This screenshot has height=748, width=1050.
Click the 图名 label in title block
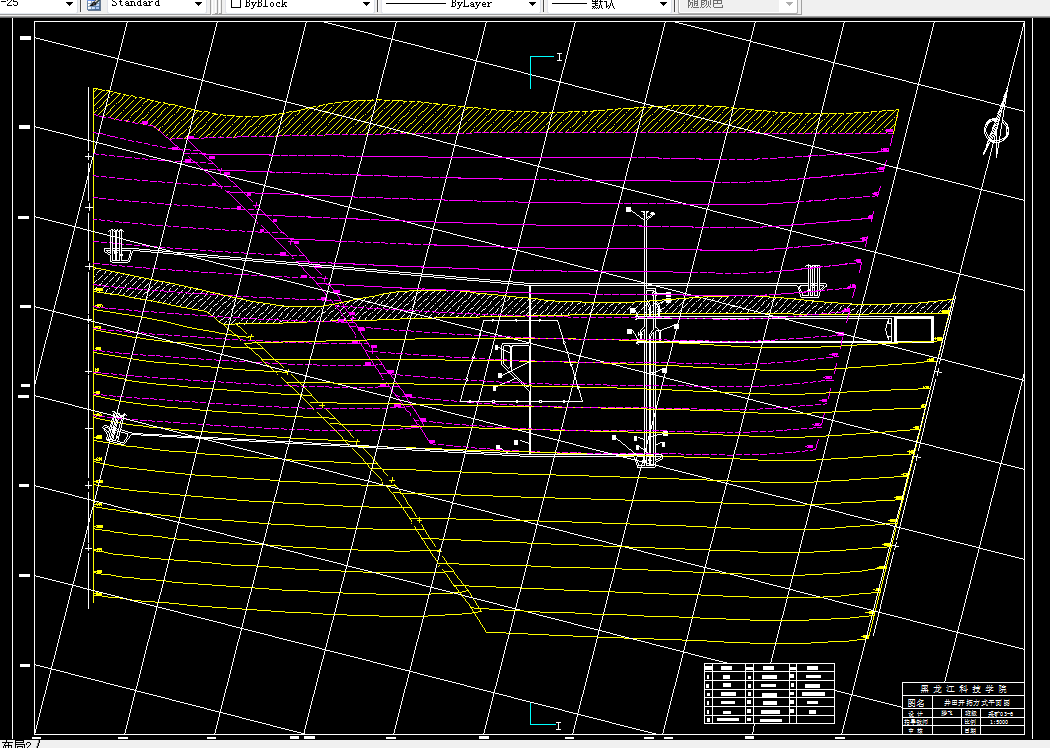pos(916,703)
